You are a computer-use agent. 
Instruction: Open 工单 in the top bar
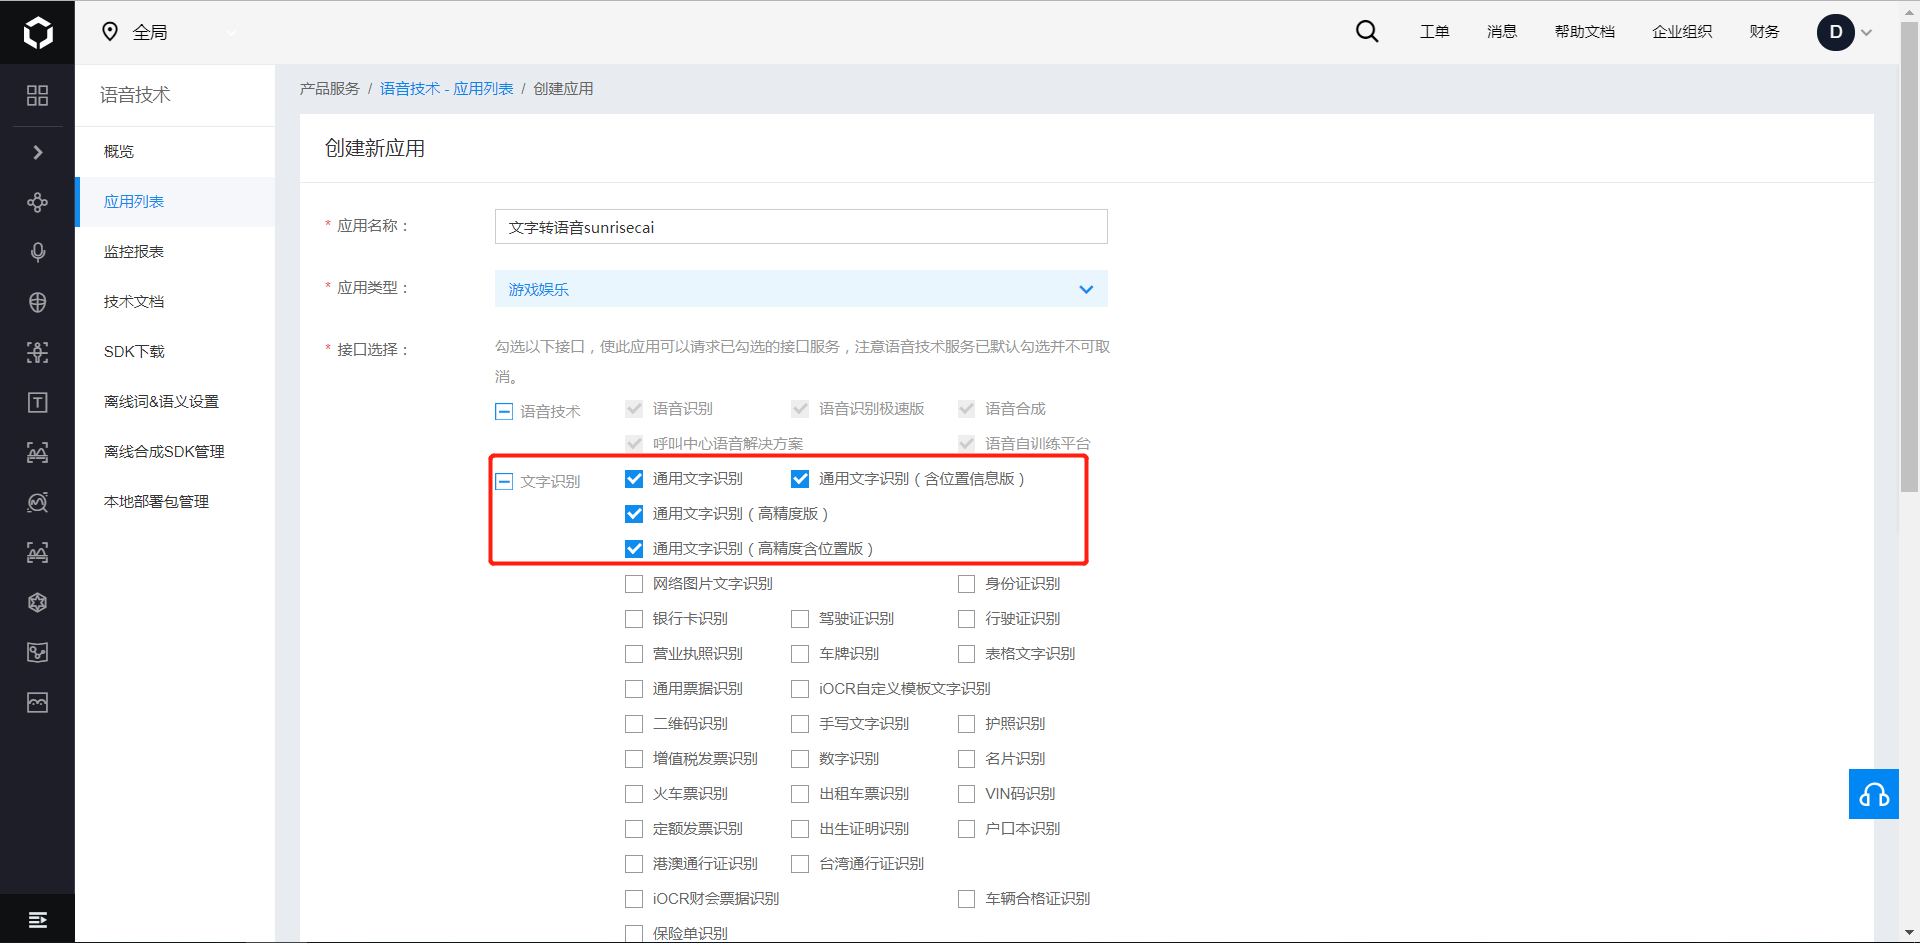point(1434,32)
